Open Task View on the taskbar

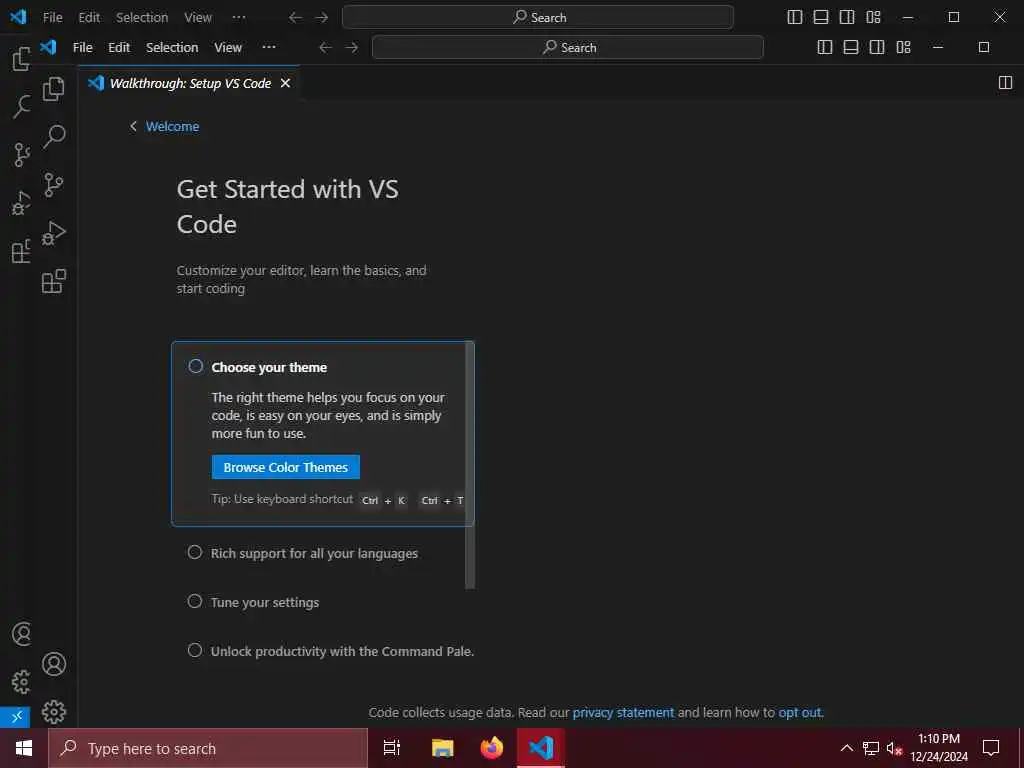pos(392,748)
